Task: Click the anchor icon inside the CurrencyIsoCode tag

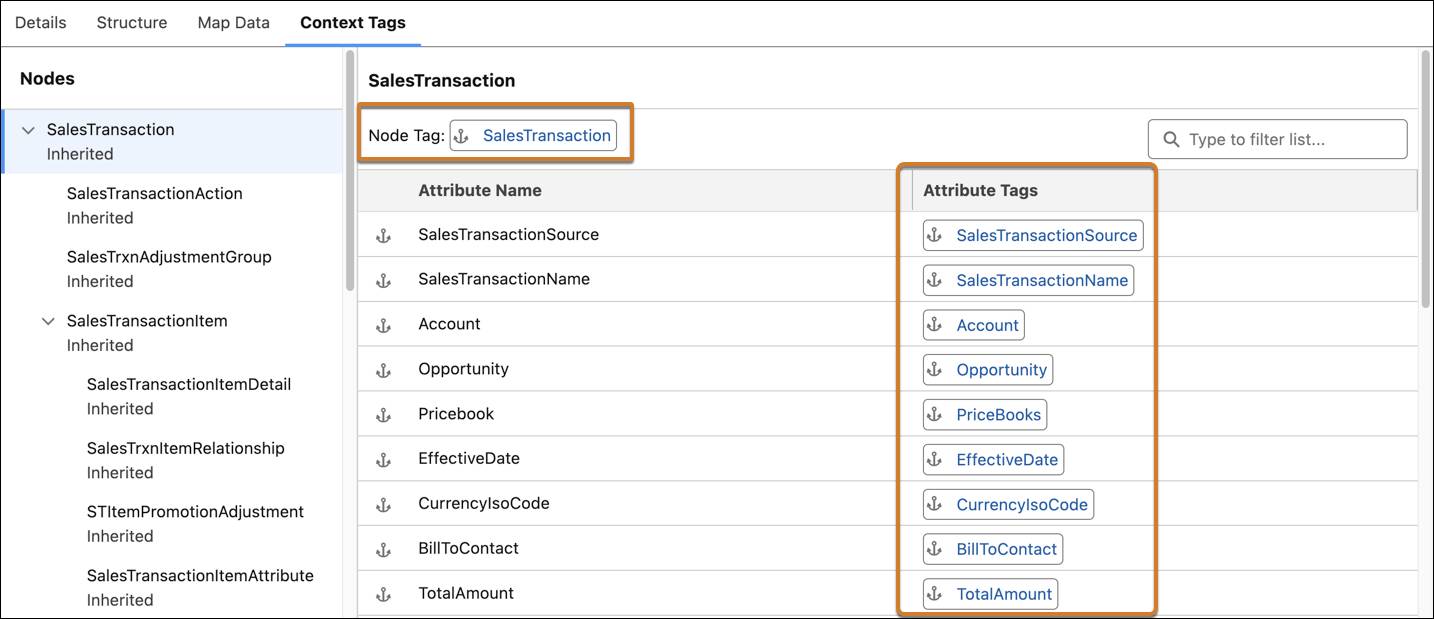Action: click(x=935, y=504)
